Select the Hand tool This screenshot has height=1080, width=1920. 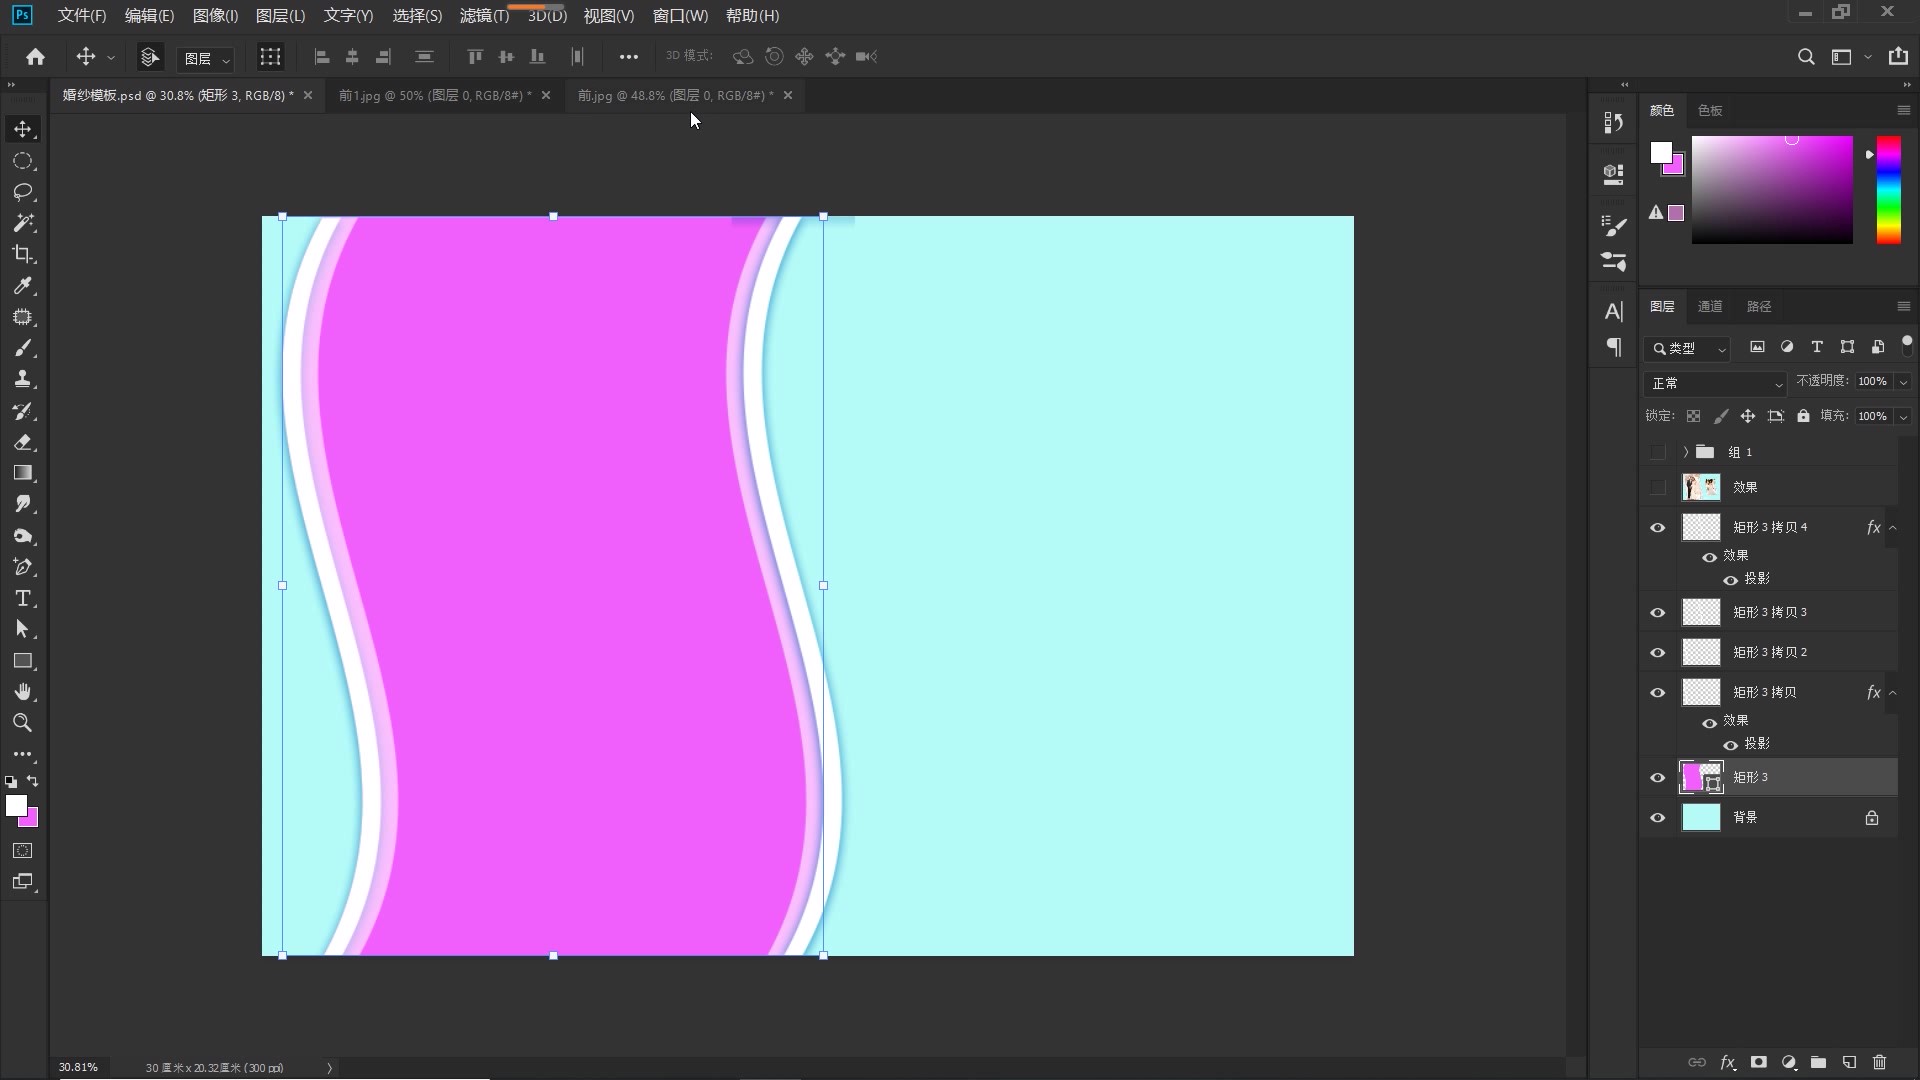(x=23, y=692)
